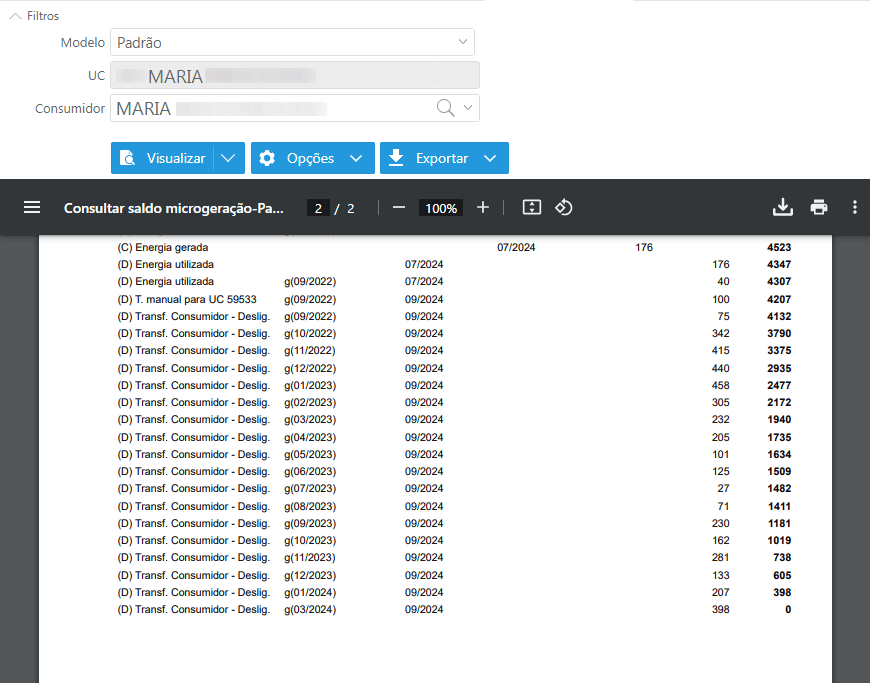Click the UC field

coord(294,76)
